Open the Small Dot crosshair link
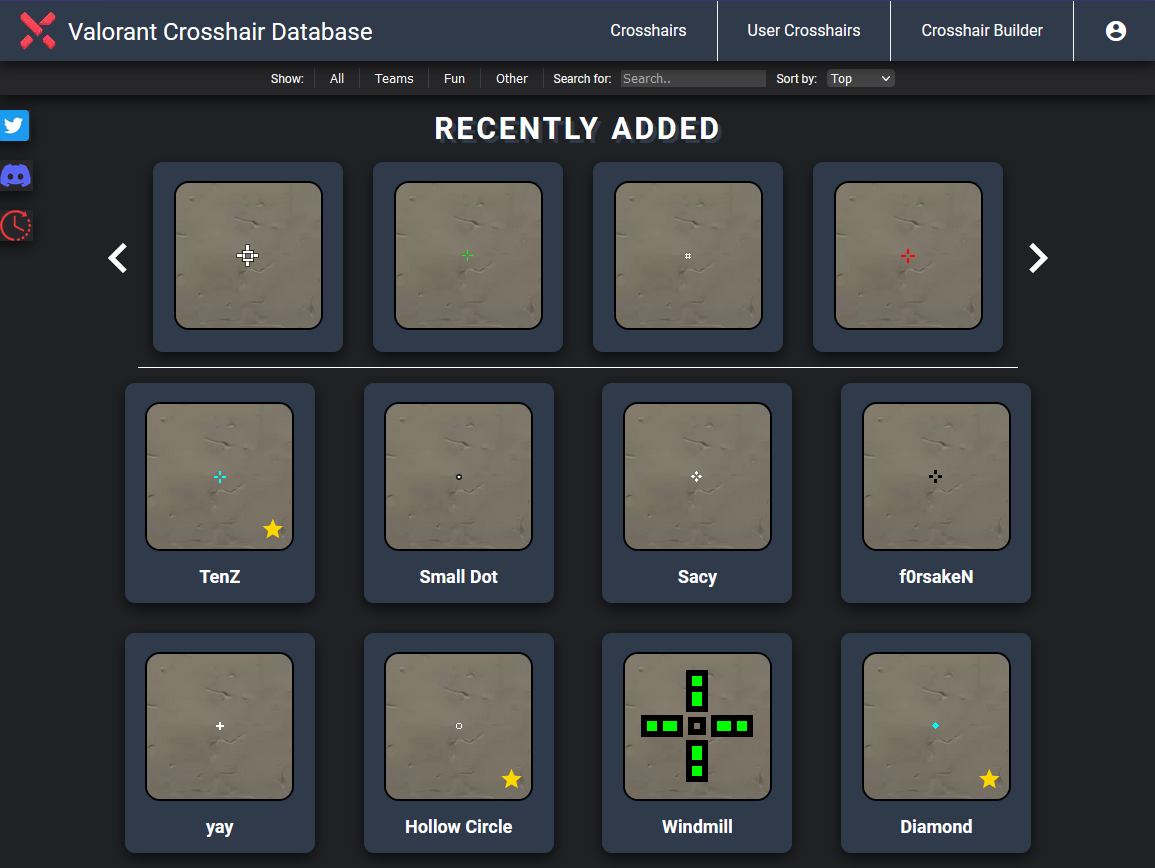 click(458, 577)
